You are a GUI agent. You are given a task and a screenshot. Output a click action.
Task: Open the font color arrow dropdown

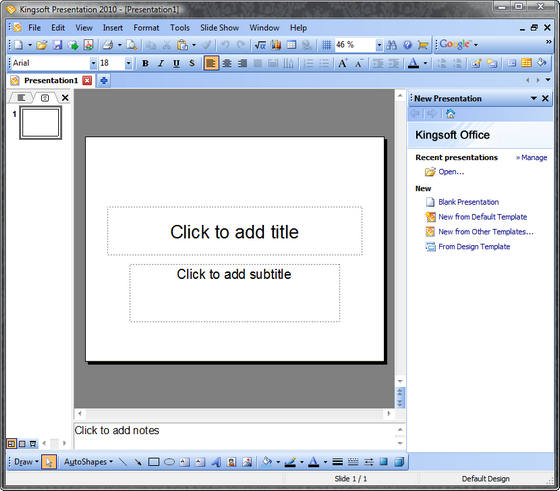[425, 64]
